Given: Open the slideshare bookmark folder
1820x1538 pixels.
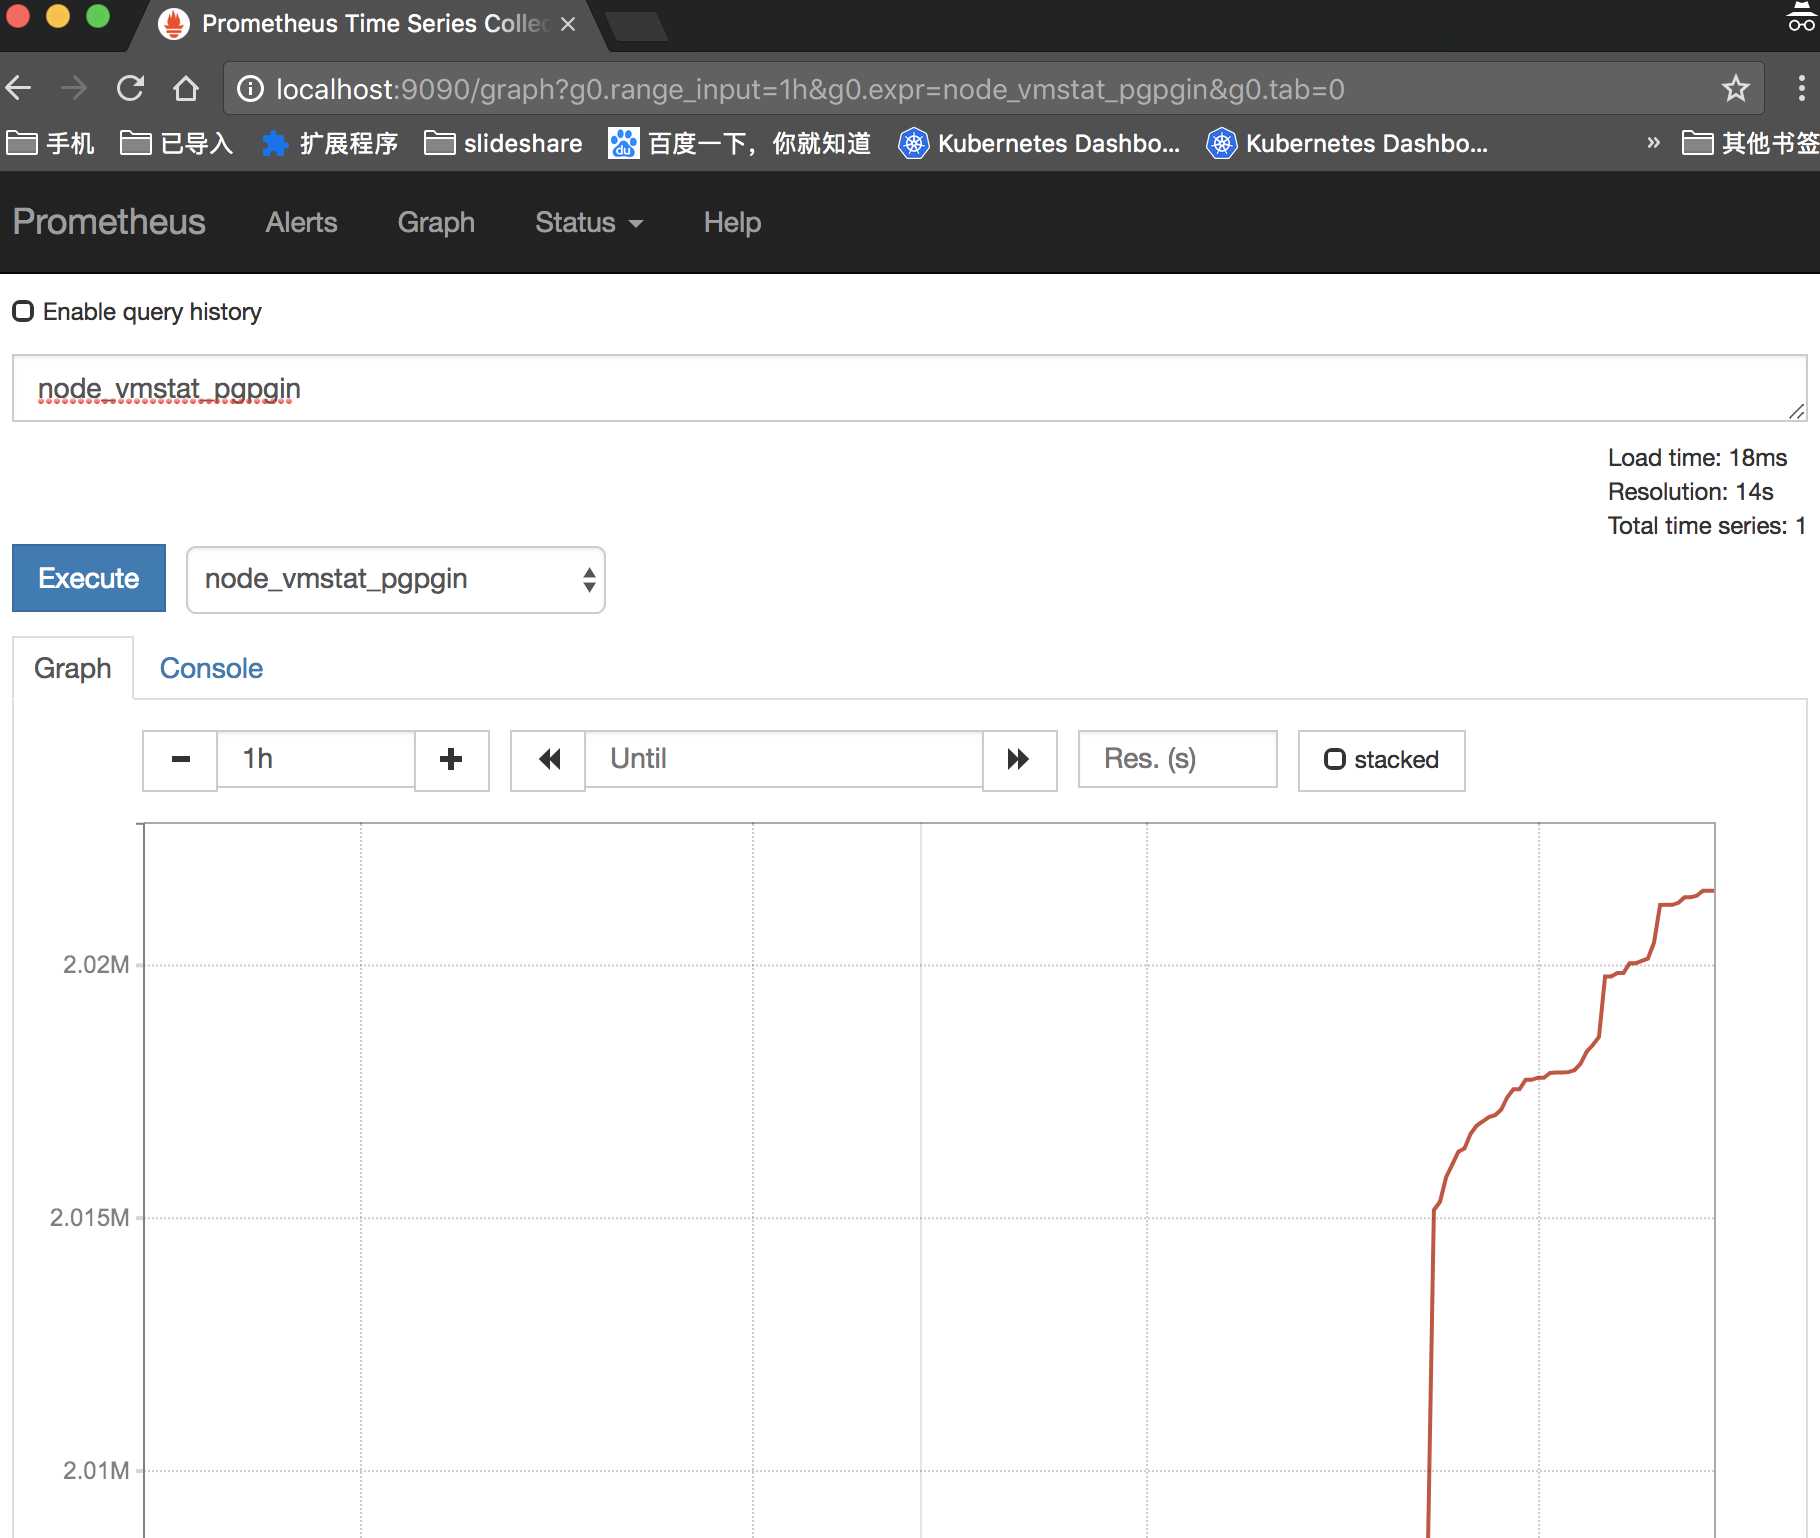Looking at the screenshot, I should point(503,143).
